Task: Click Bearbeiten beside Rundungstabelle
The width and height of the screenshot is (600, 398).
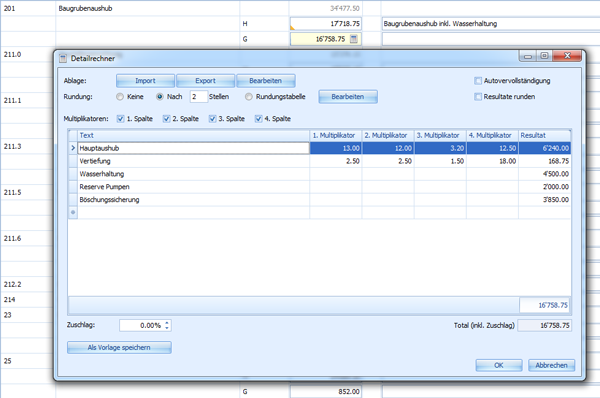Action: pos(348,97)
